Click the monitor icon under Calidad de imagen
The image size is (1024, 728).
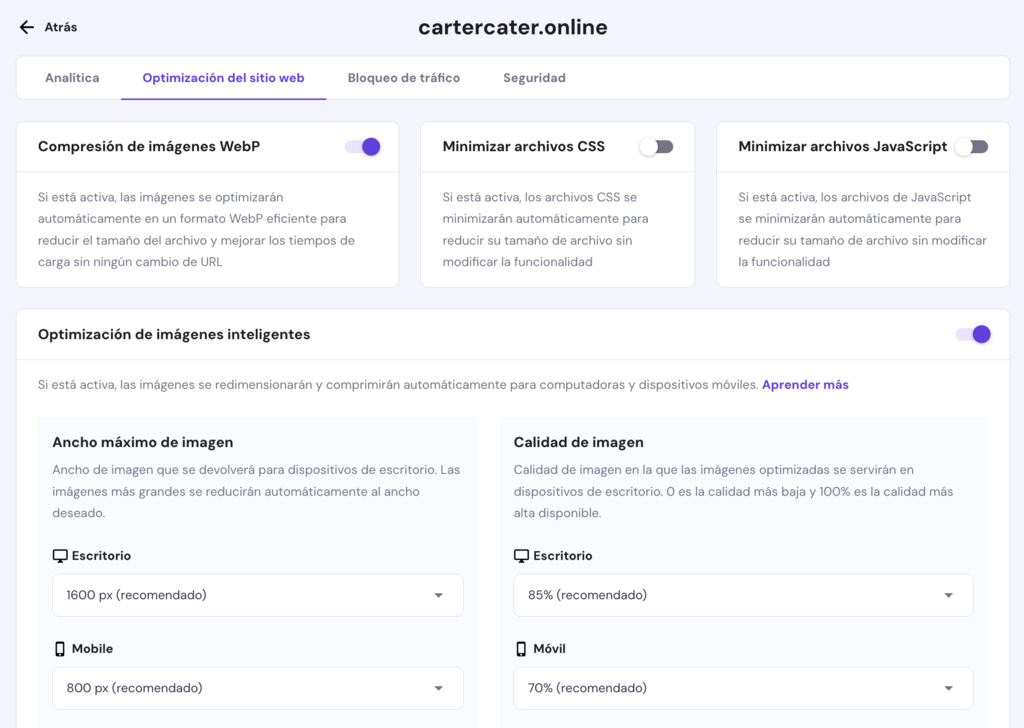521,556
